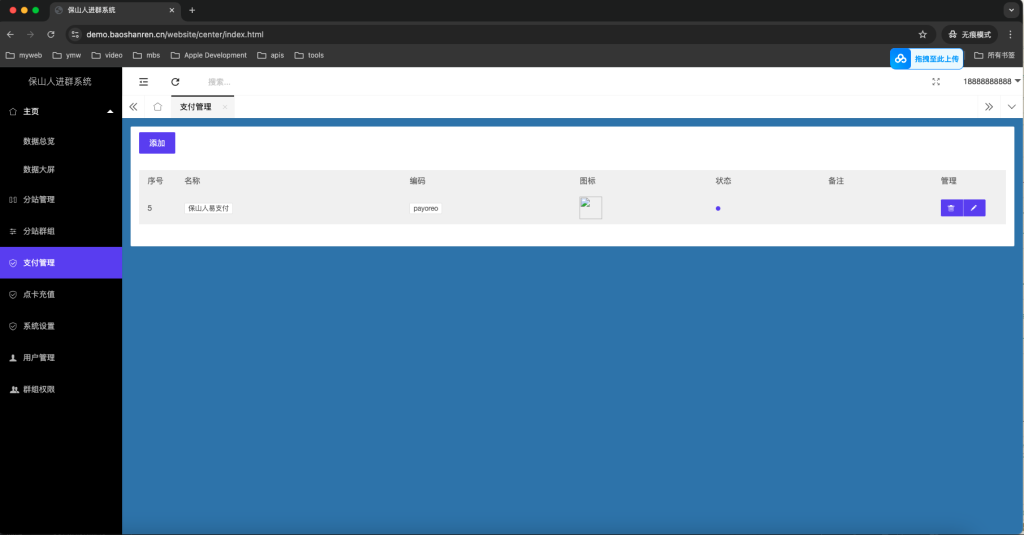The height and width of the screenshot is (535, 1024).
Task: Click the payoreo code cell
Action: 426,208
